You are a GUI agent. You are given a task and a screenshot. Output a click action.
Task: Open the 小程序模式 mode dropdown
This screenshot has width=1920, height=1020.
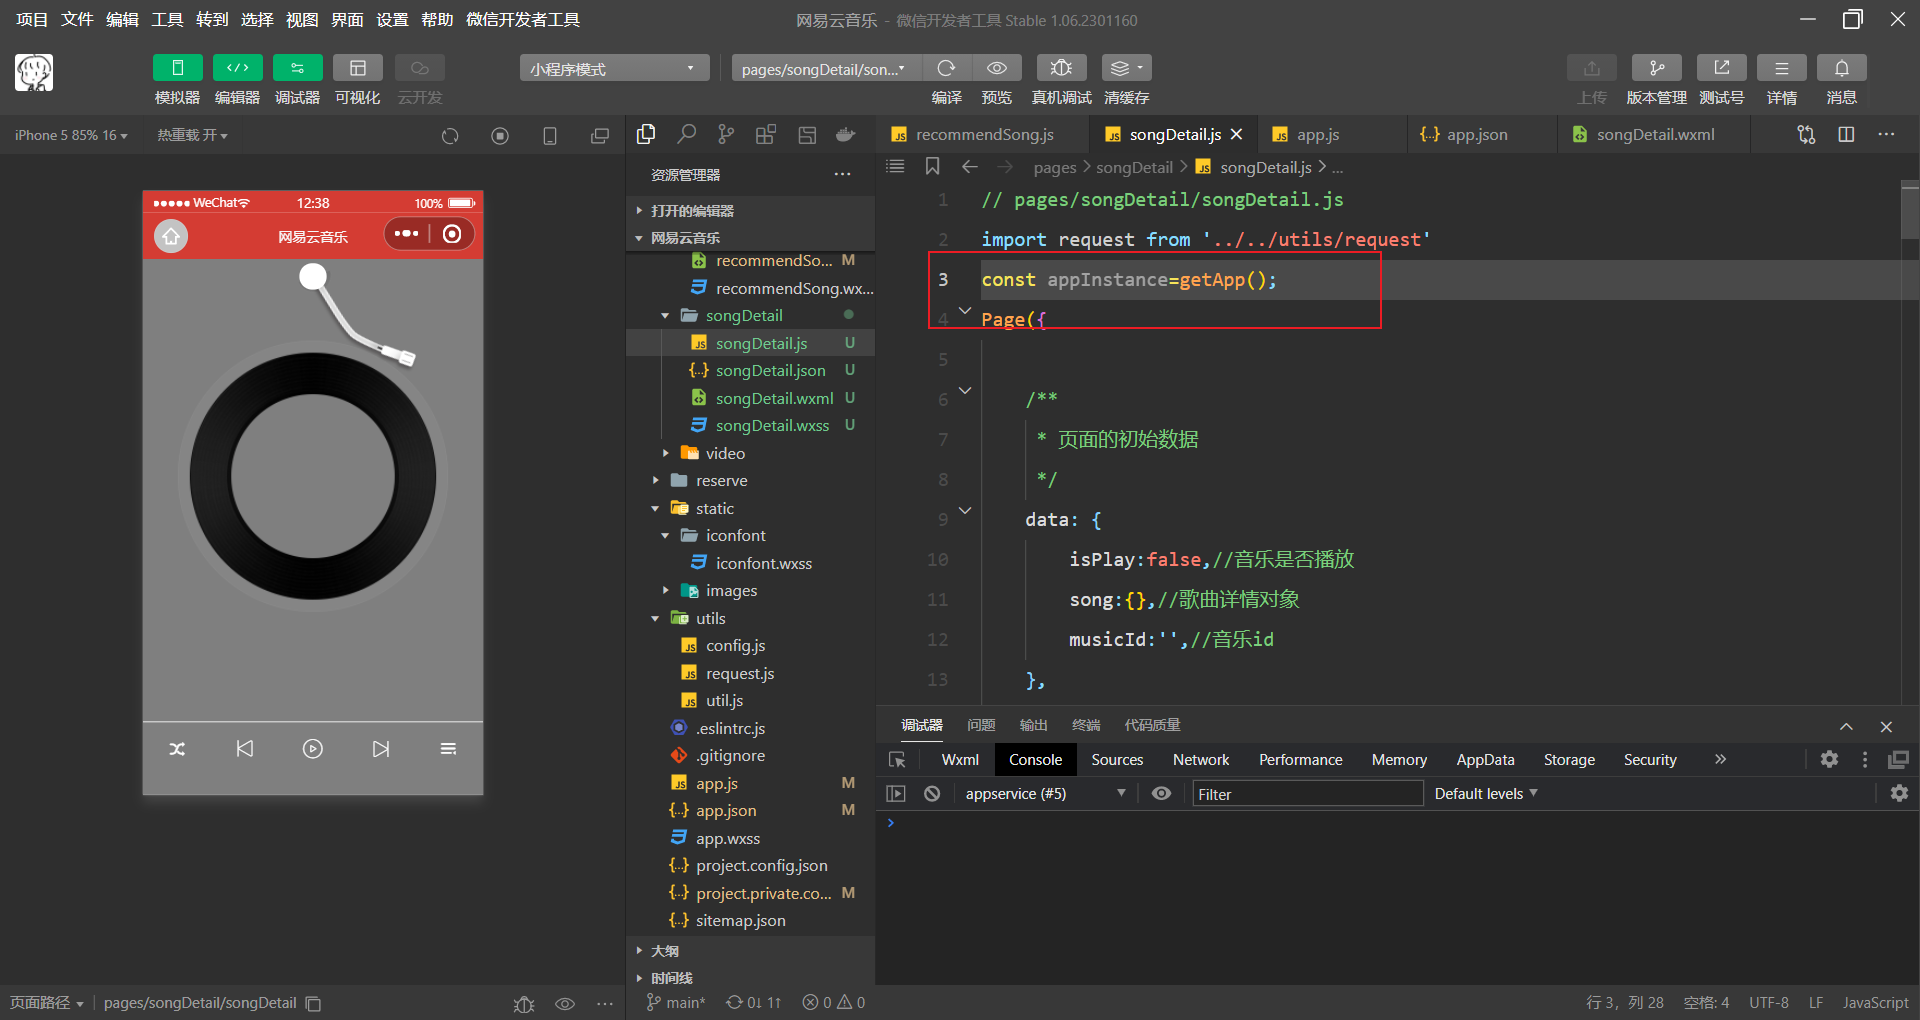click(x=613, y=68)
